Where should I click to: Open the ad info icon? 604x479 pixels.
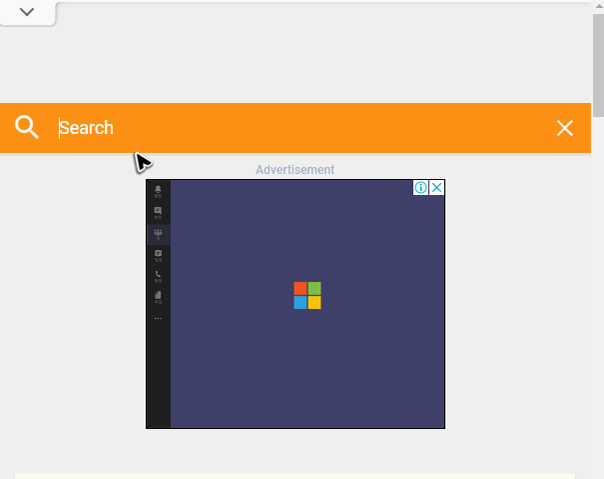[420, 188]
